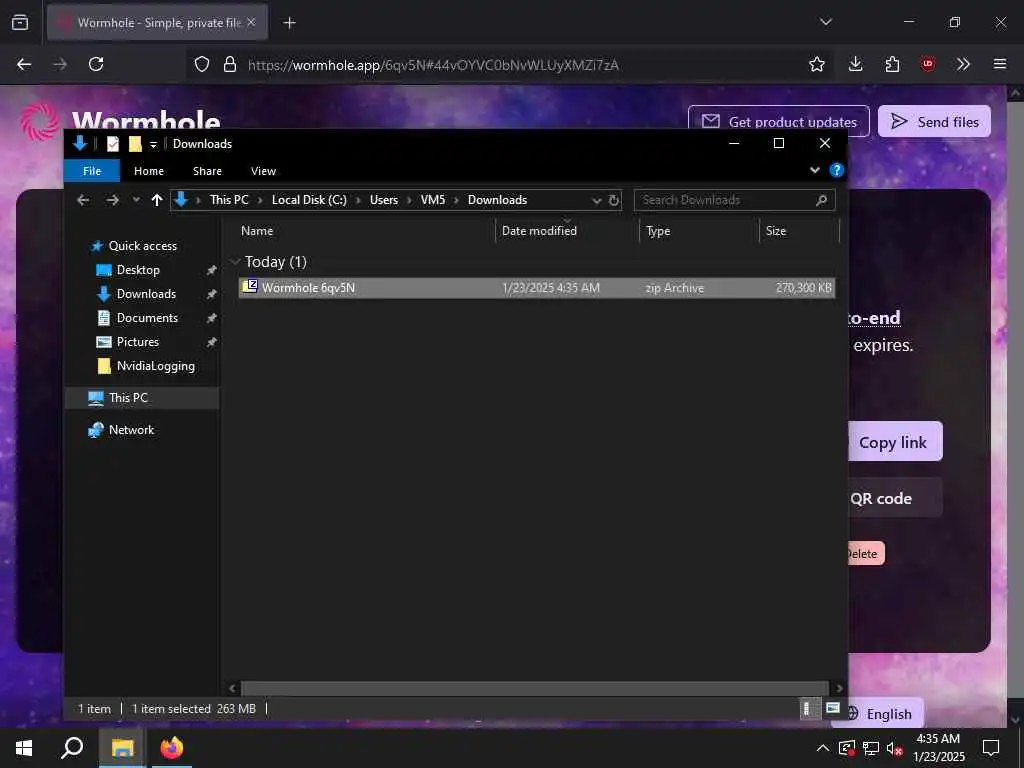Close the Wormhole browser tab
The height and width of the screenshot is (768, 1024).
click(251, 22)
